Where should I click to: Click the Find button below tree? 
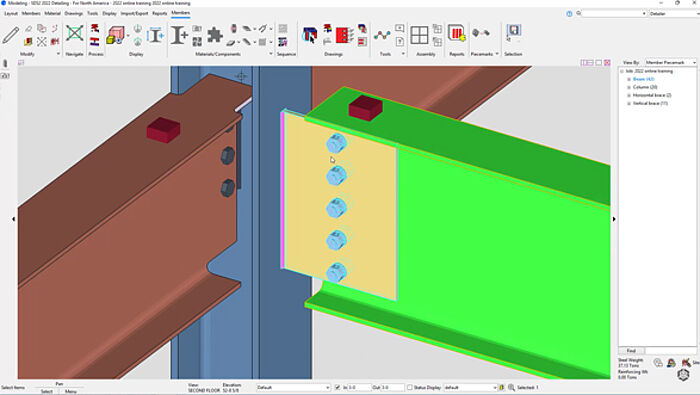tap(631, 351)
